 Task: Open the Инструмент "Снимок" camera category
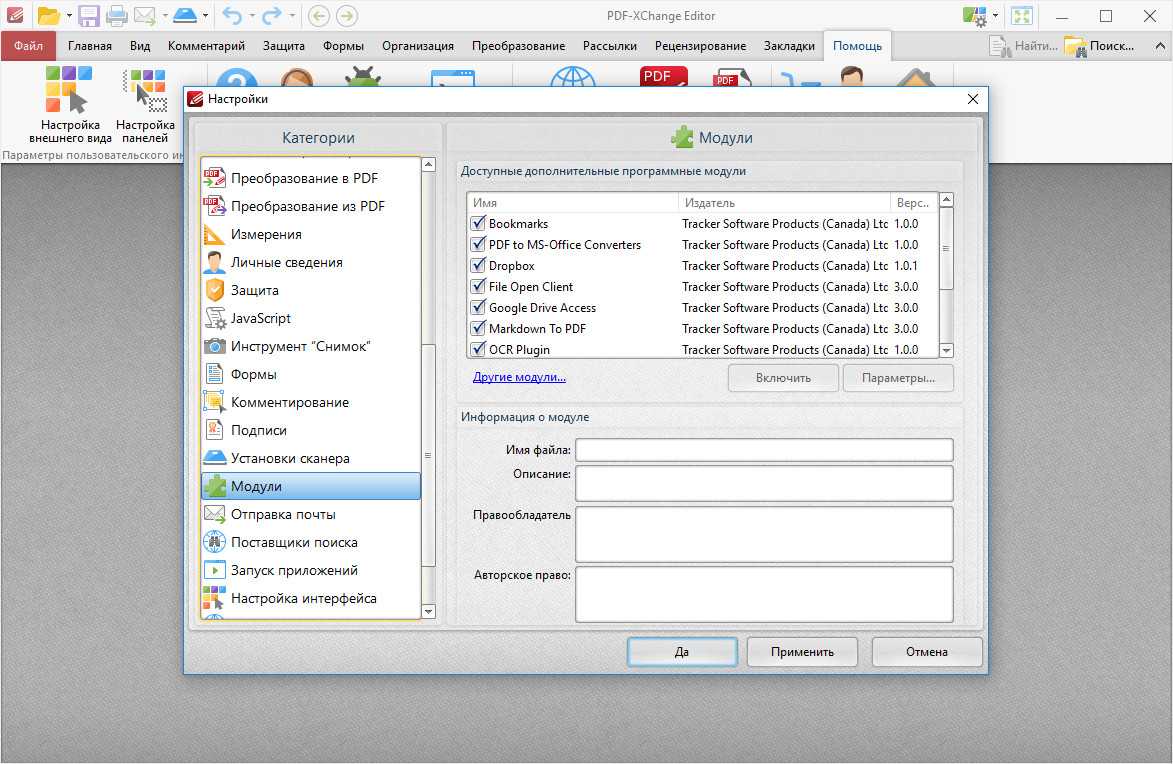pyautogui.click(x=300, y=346)
